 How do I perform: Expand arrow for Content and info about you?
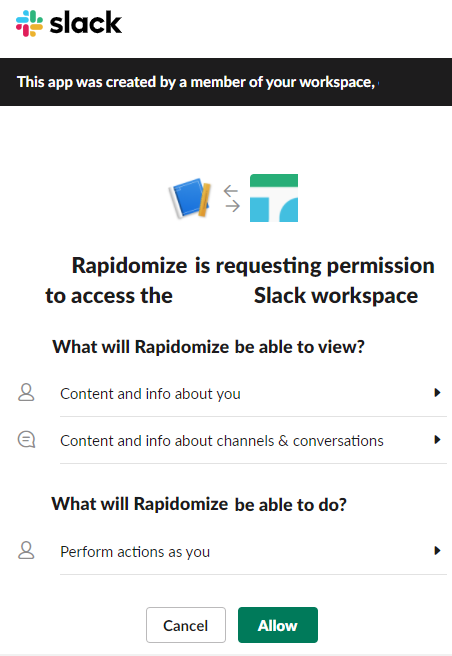pyautogui.click(x=437, y=392)
